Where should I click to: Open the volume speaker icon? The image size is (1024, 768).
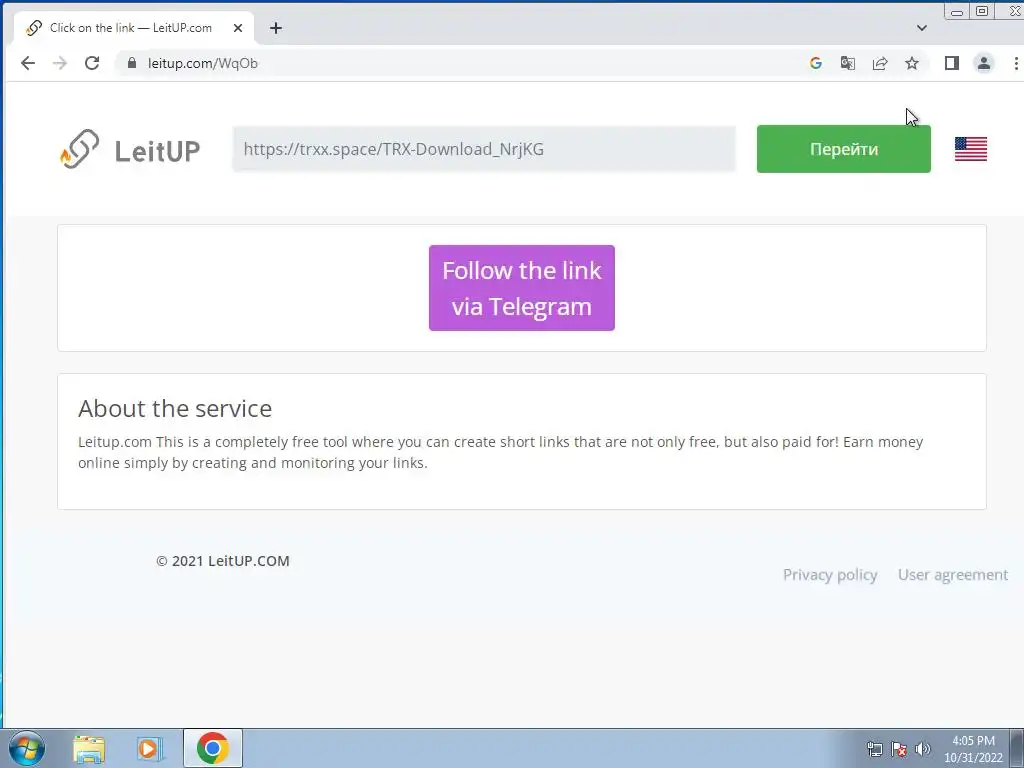[x=922, y=749]
